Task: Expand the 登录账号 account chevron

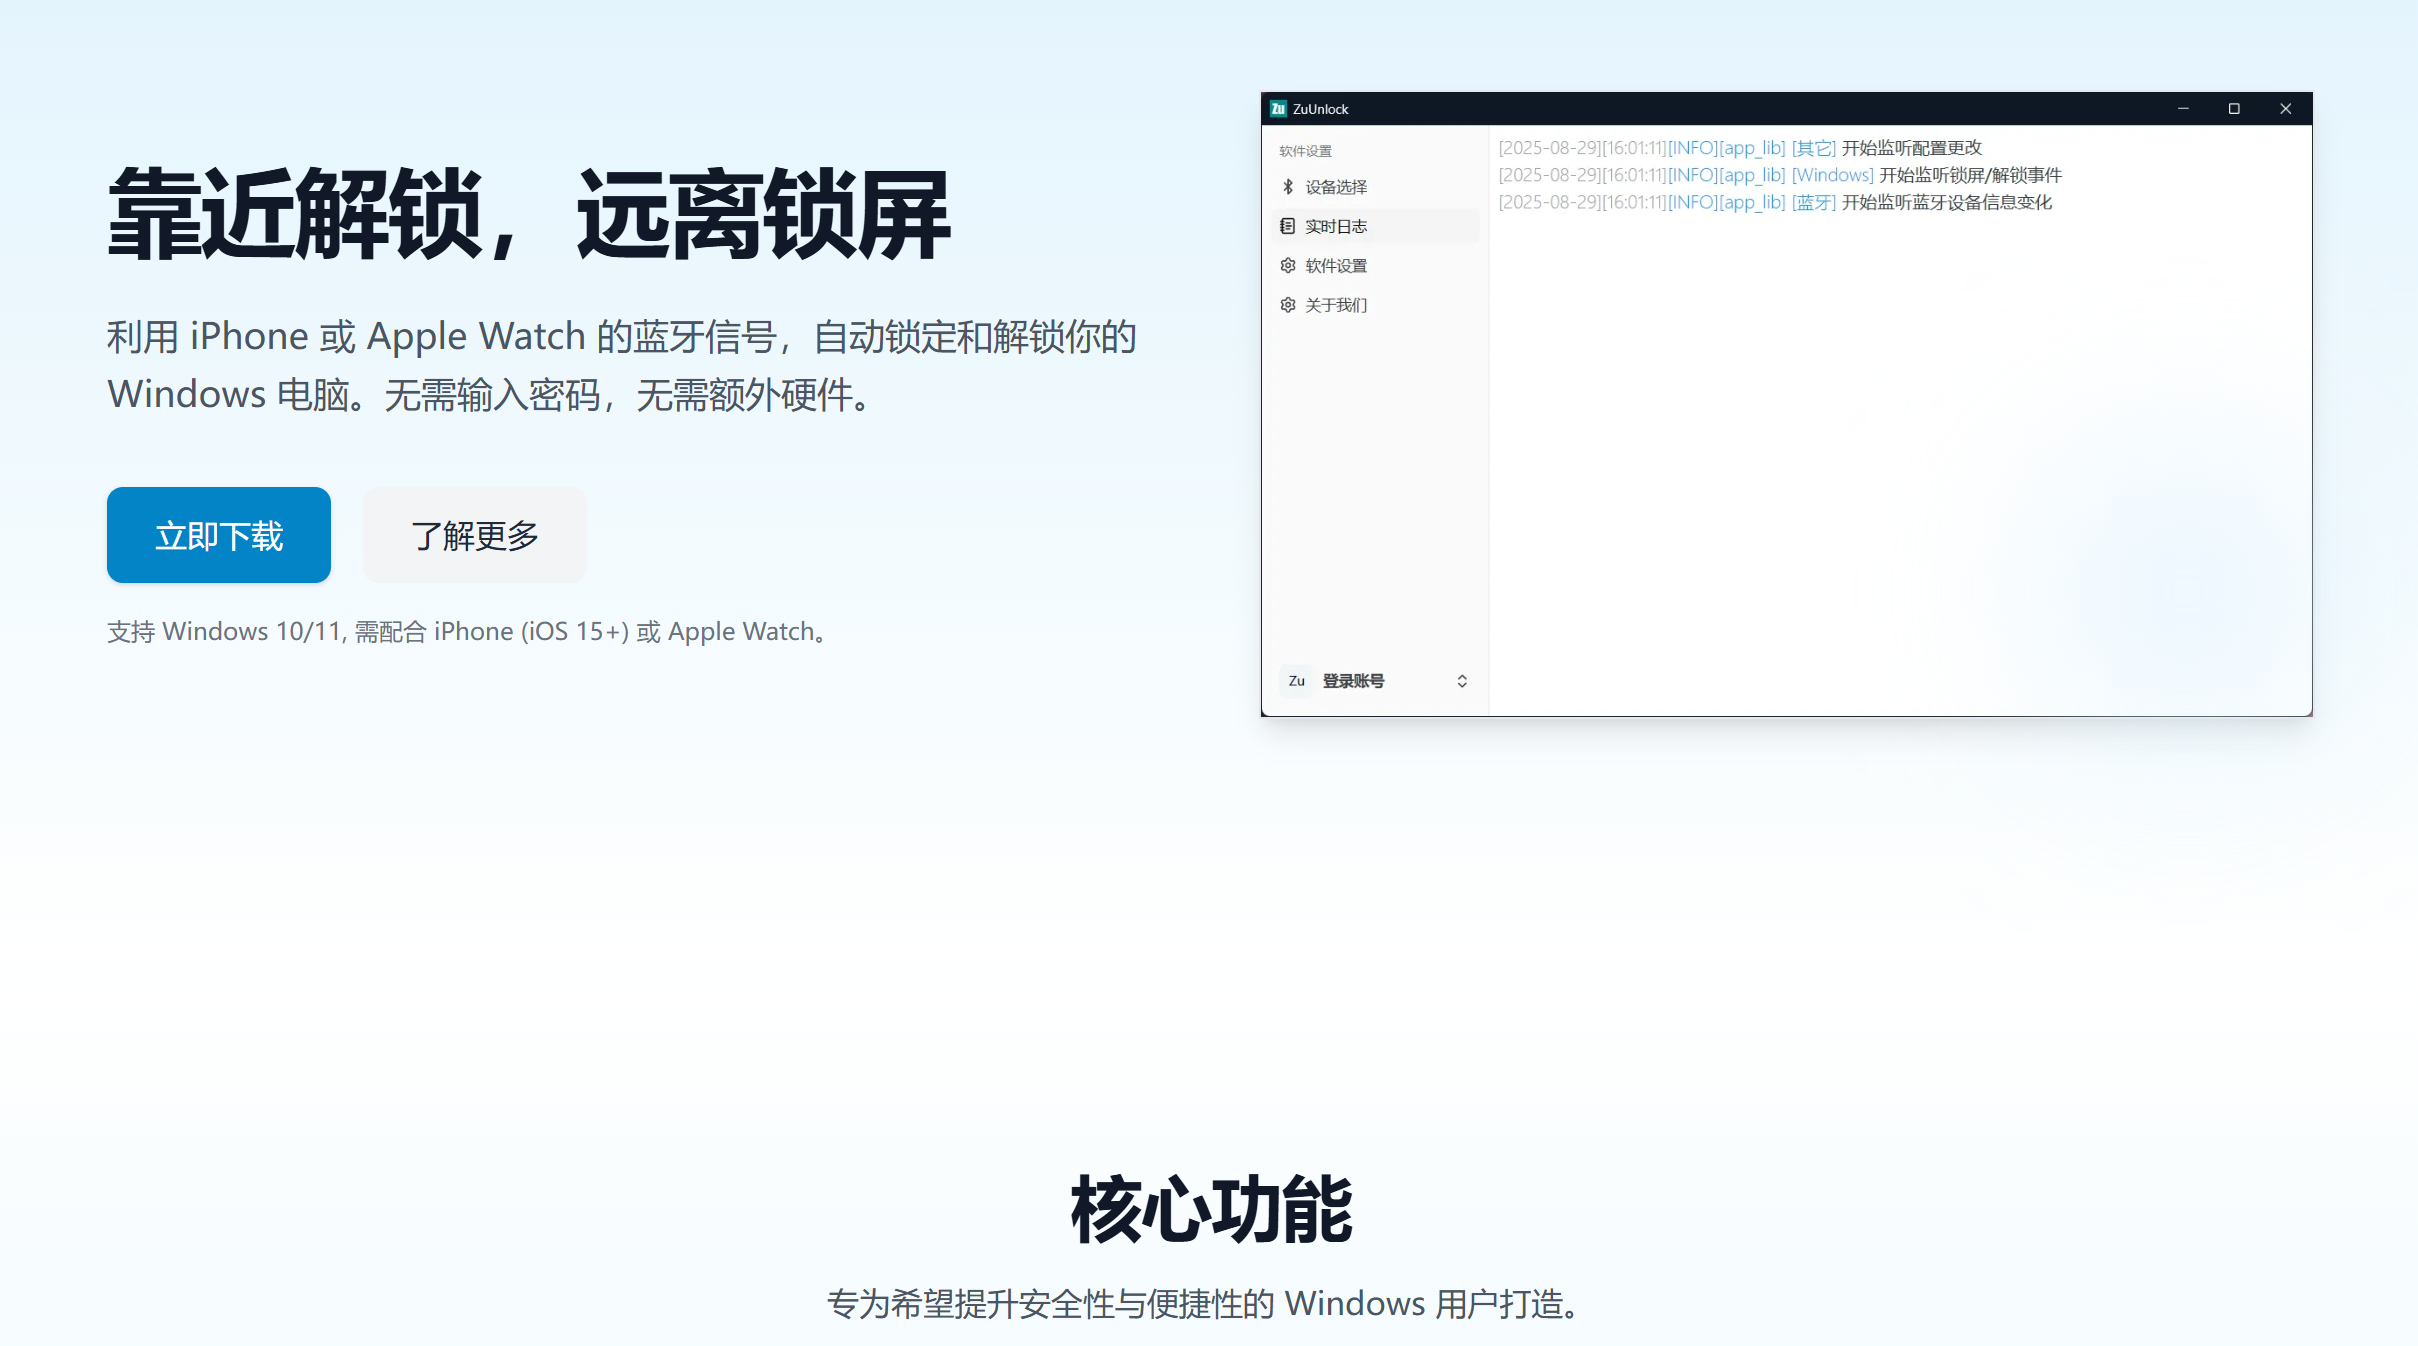Action: point(1462,681)
